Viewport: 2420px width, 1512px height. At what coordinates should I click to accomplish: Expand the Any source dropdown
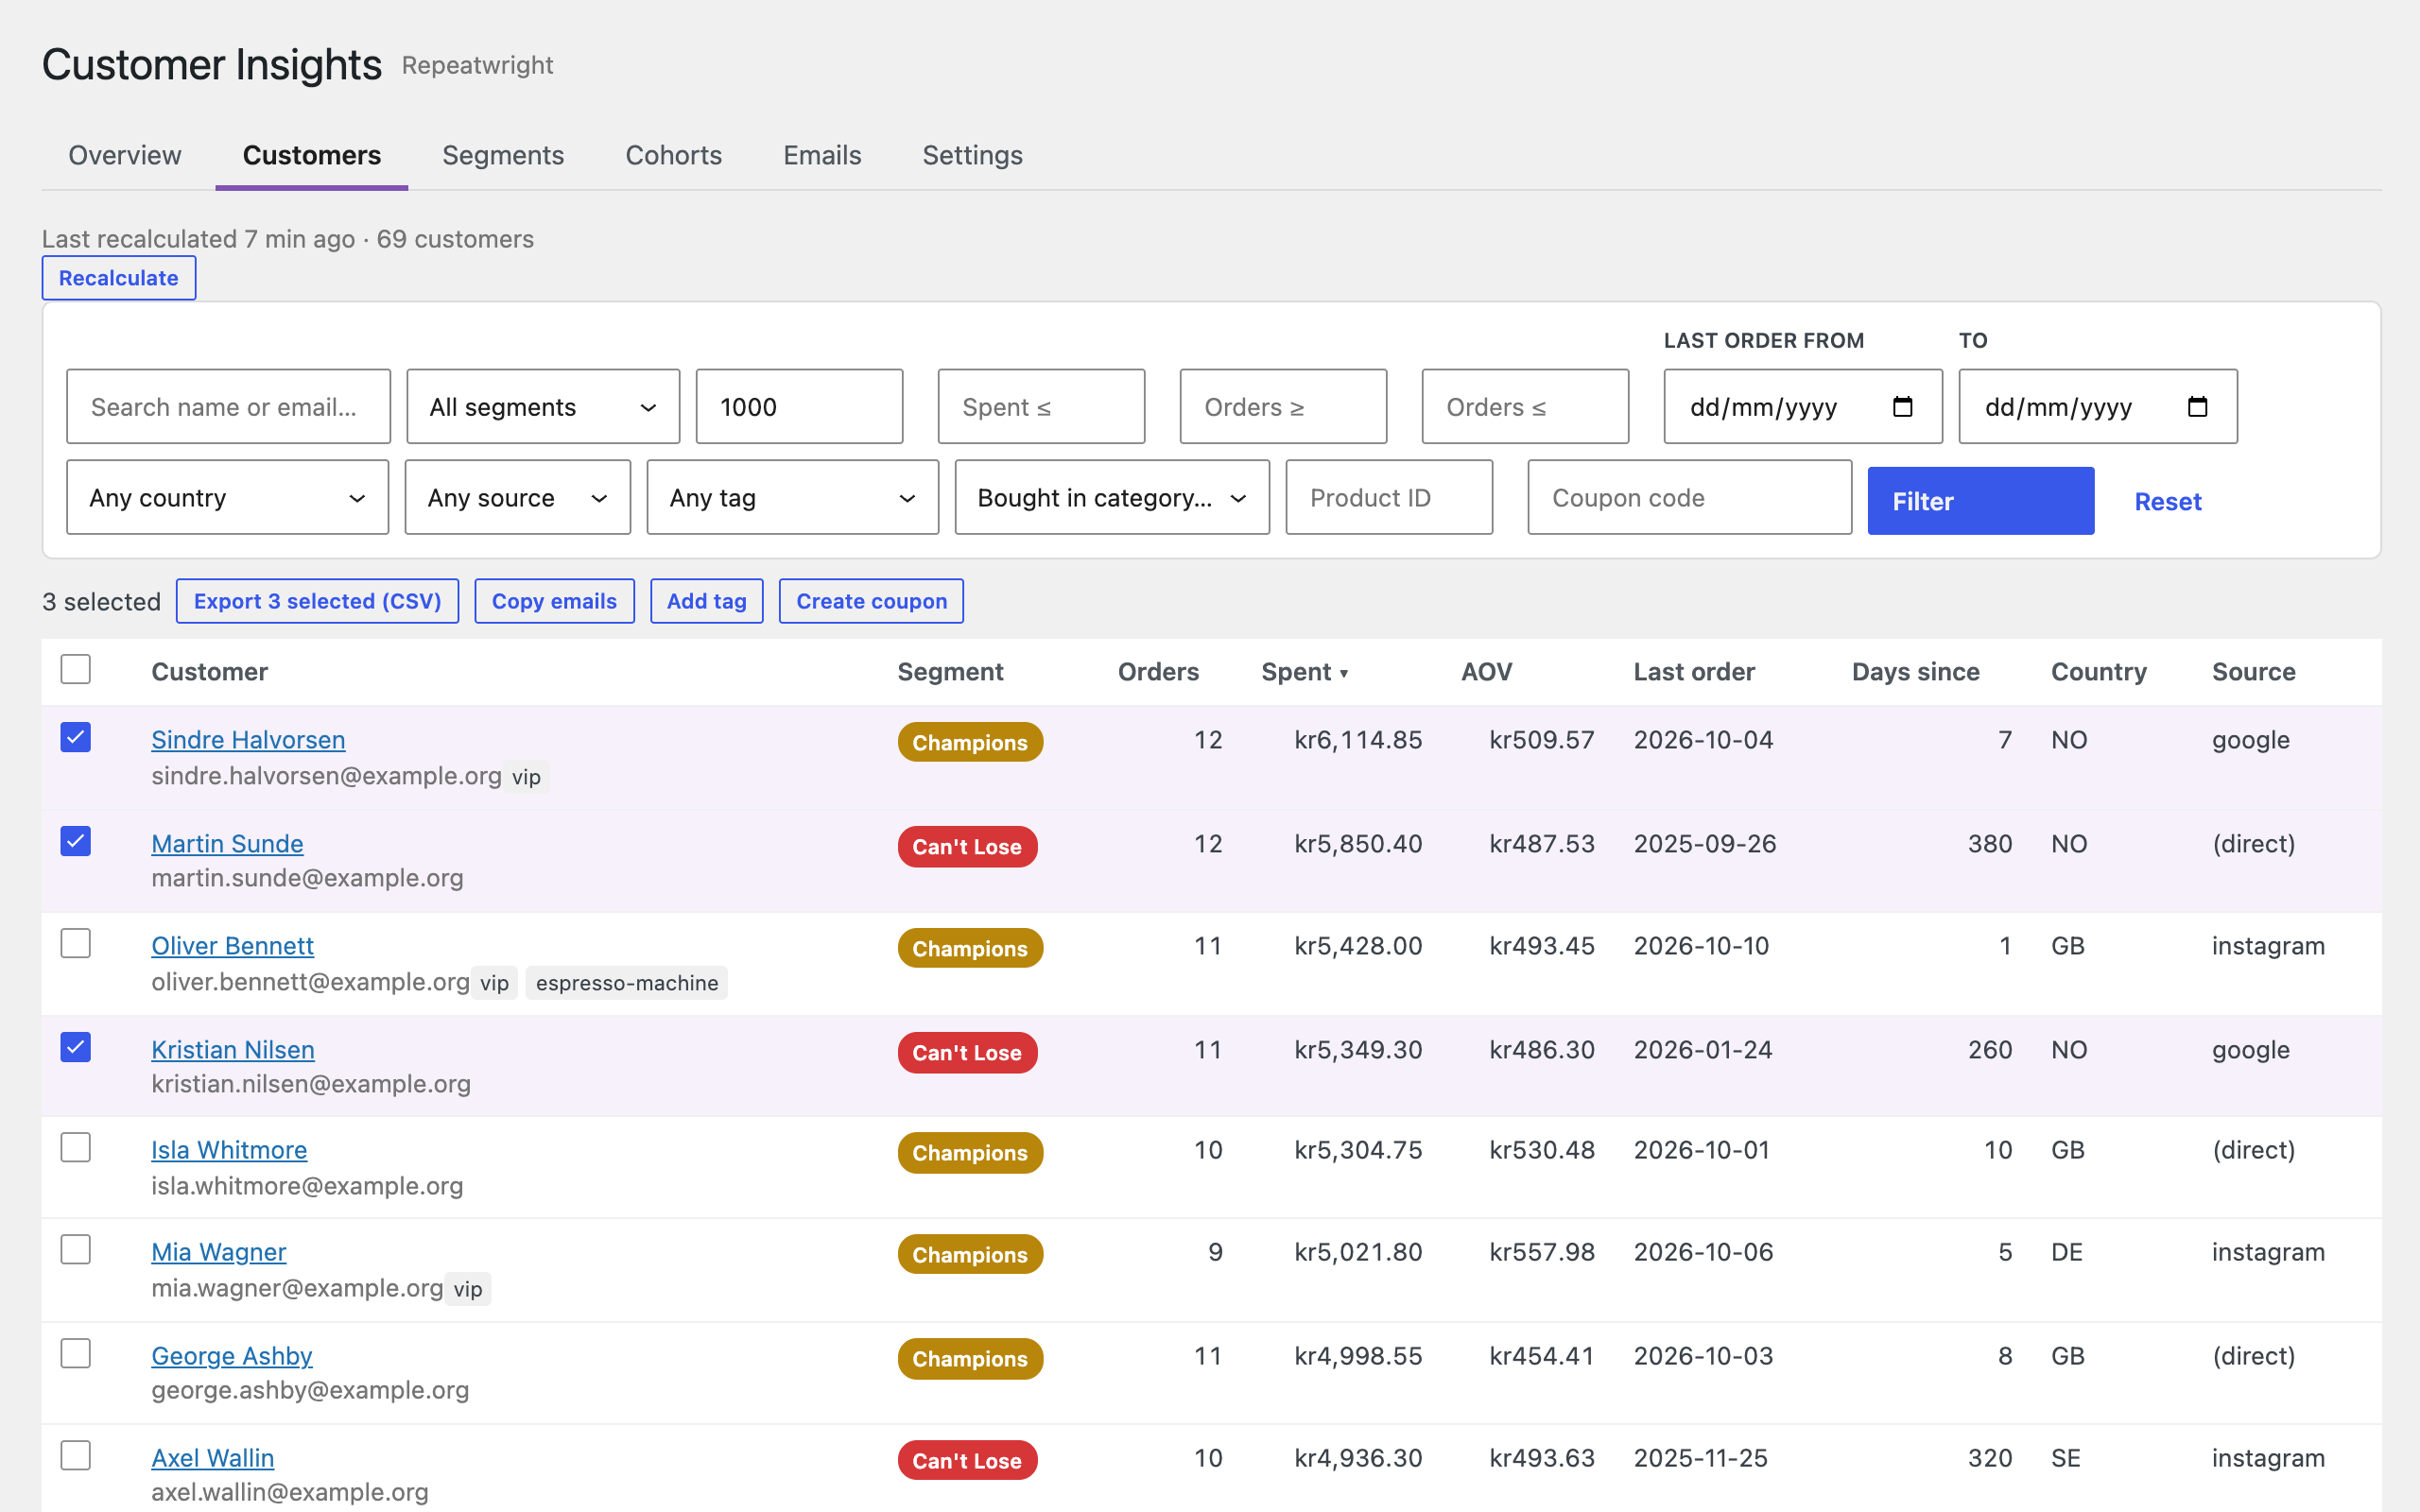click(518, 497)
